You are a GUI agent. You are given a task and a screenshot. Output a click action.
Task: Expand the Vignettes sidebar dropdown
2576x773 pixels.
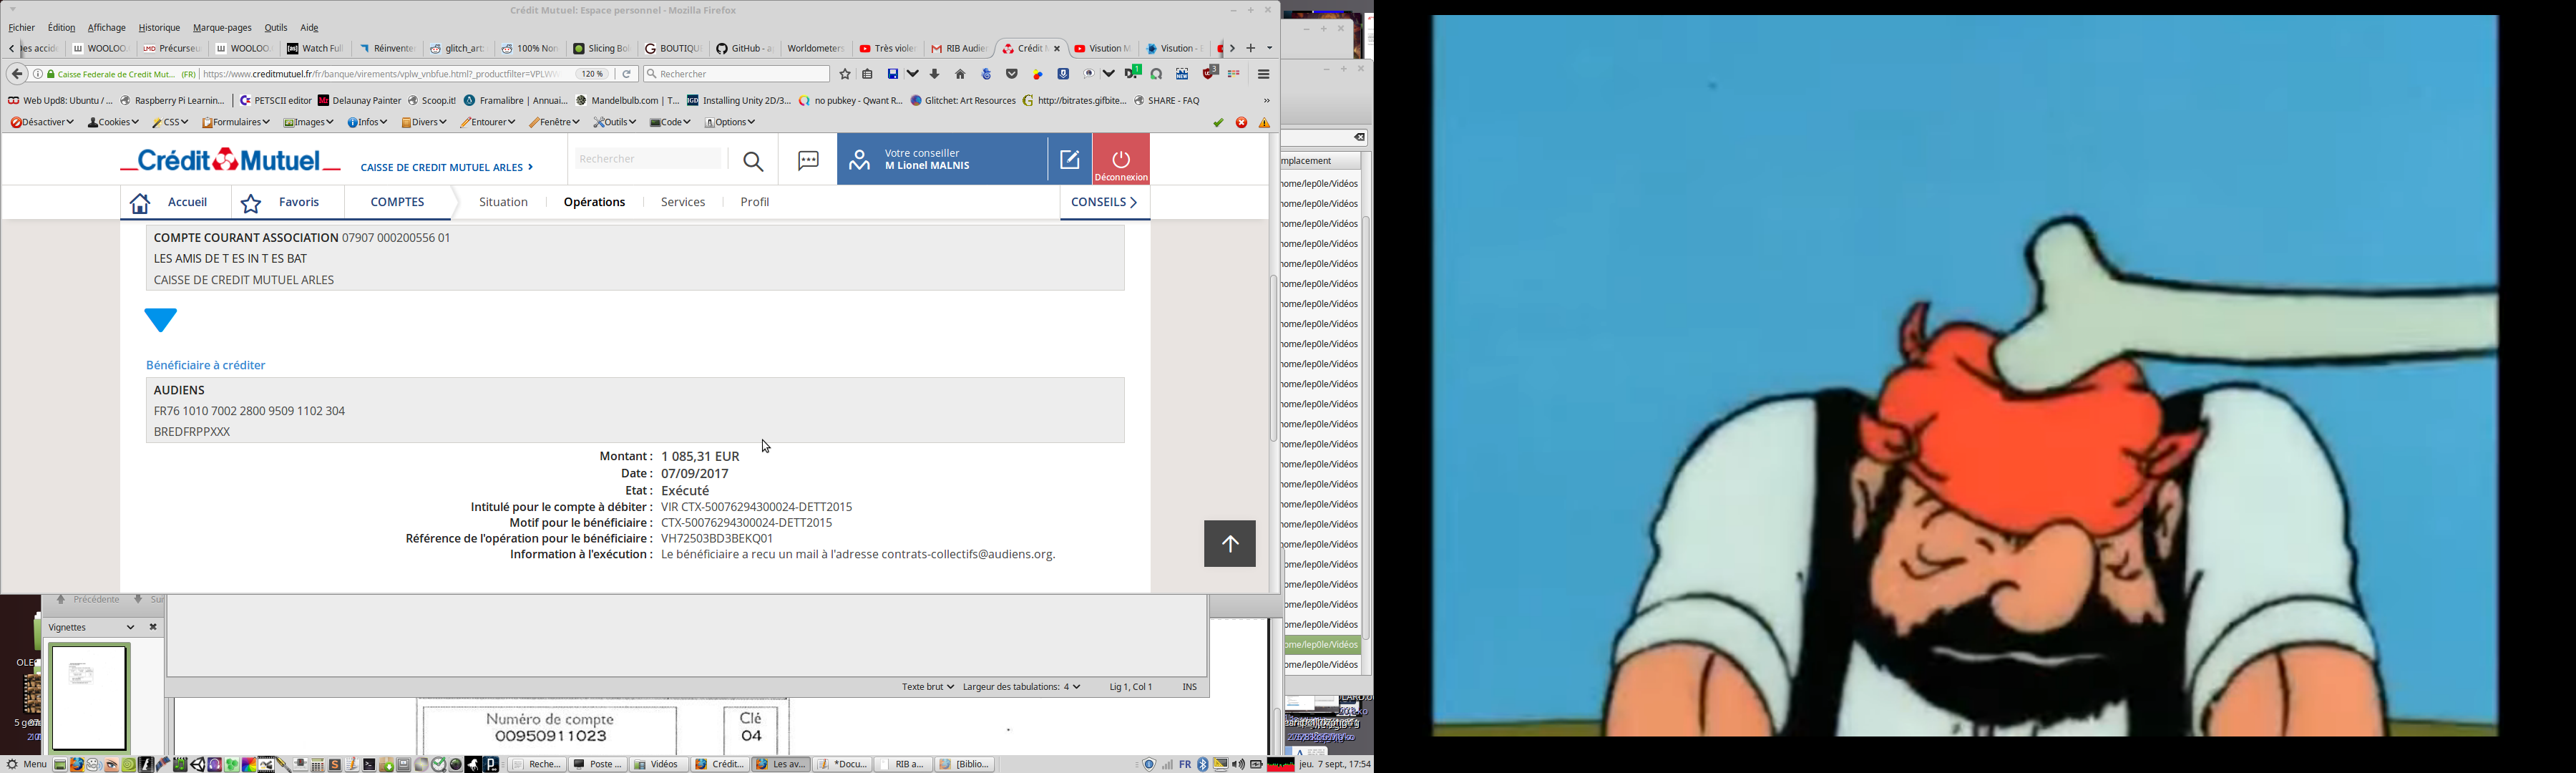coord(130,627)
